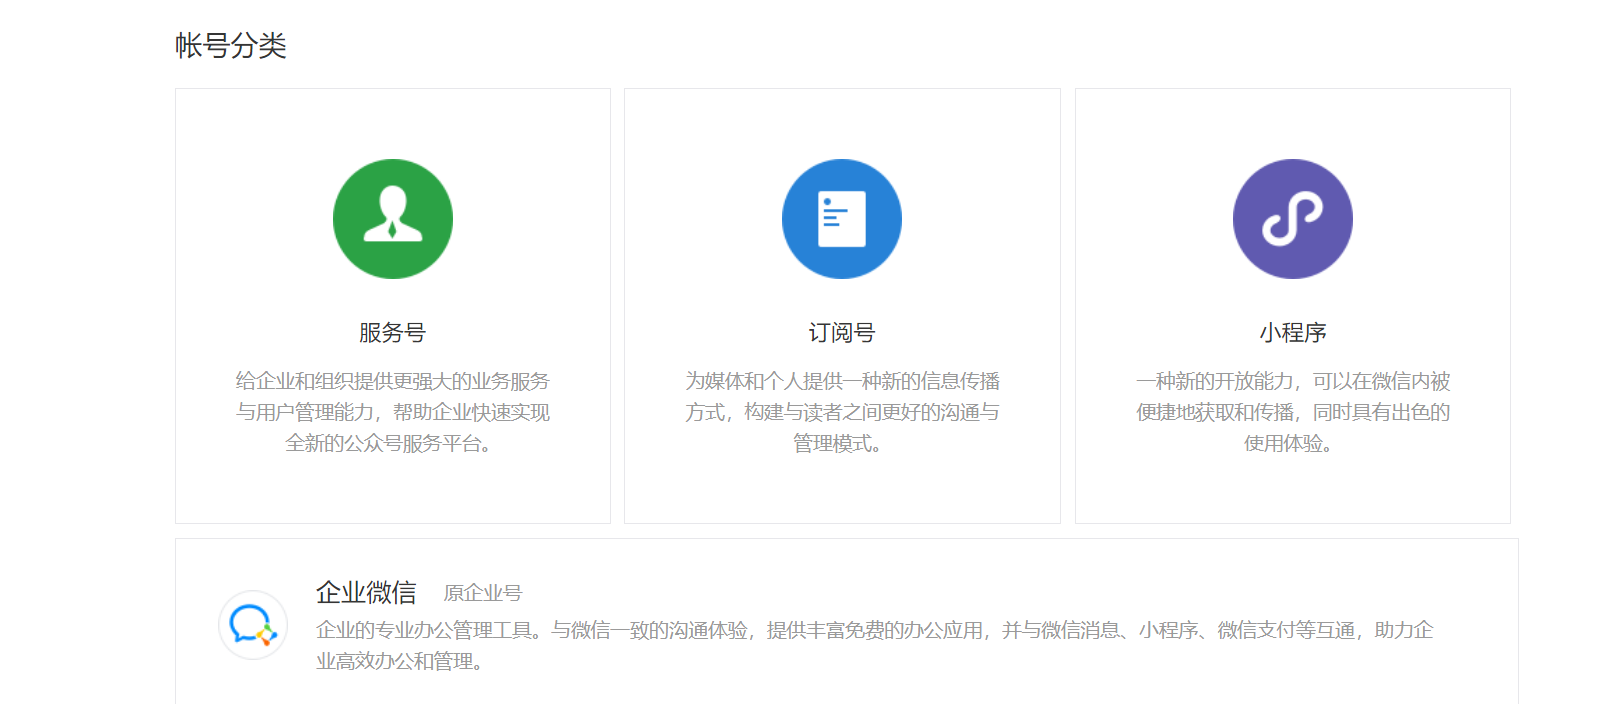Open the 企业微信 heading link

click(366, 593)
